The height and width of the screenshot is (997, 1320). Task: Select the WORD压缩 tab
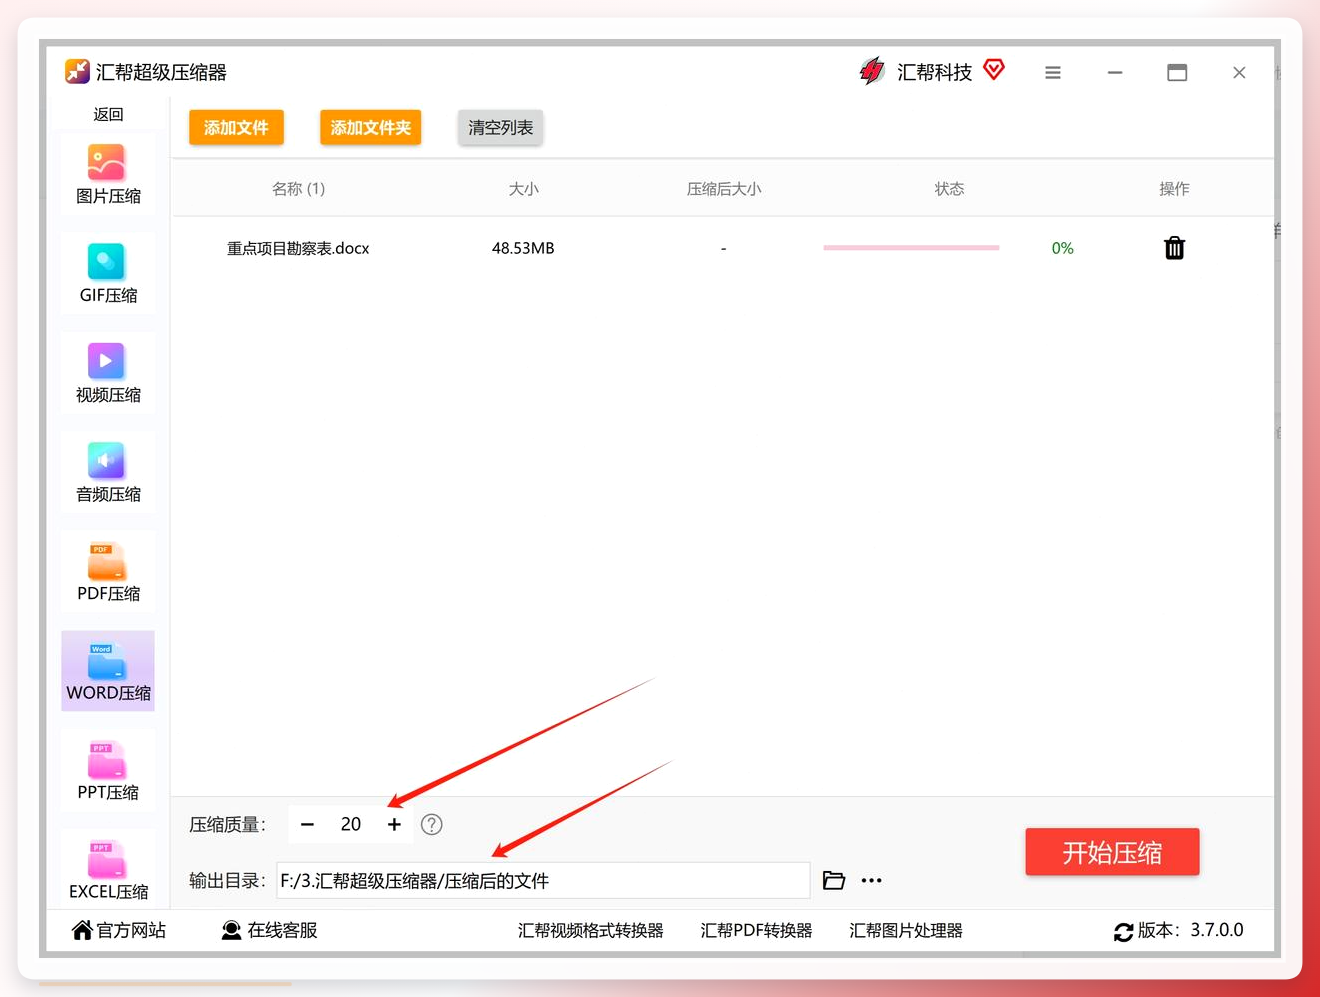click(108, 671)
